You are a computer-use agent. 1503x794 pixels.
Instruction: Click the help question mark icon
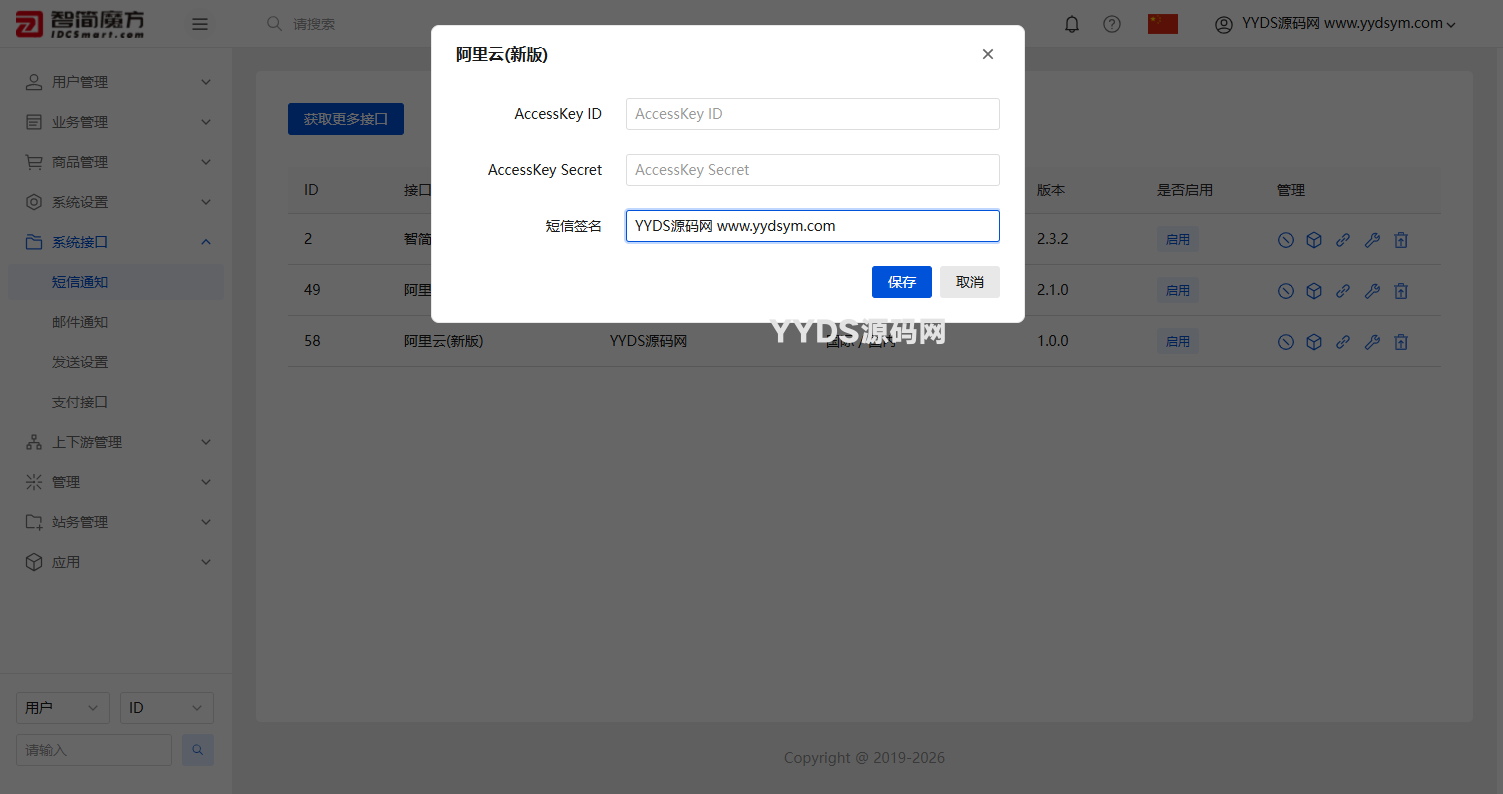[x=1112, y=23]
